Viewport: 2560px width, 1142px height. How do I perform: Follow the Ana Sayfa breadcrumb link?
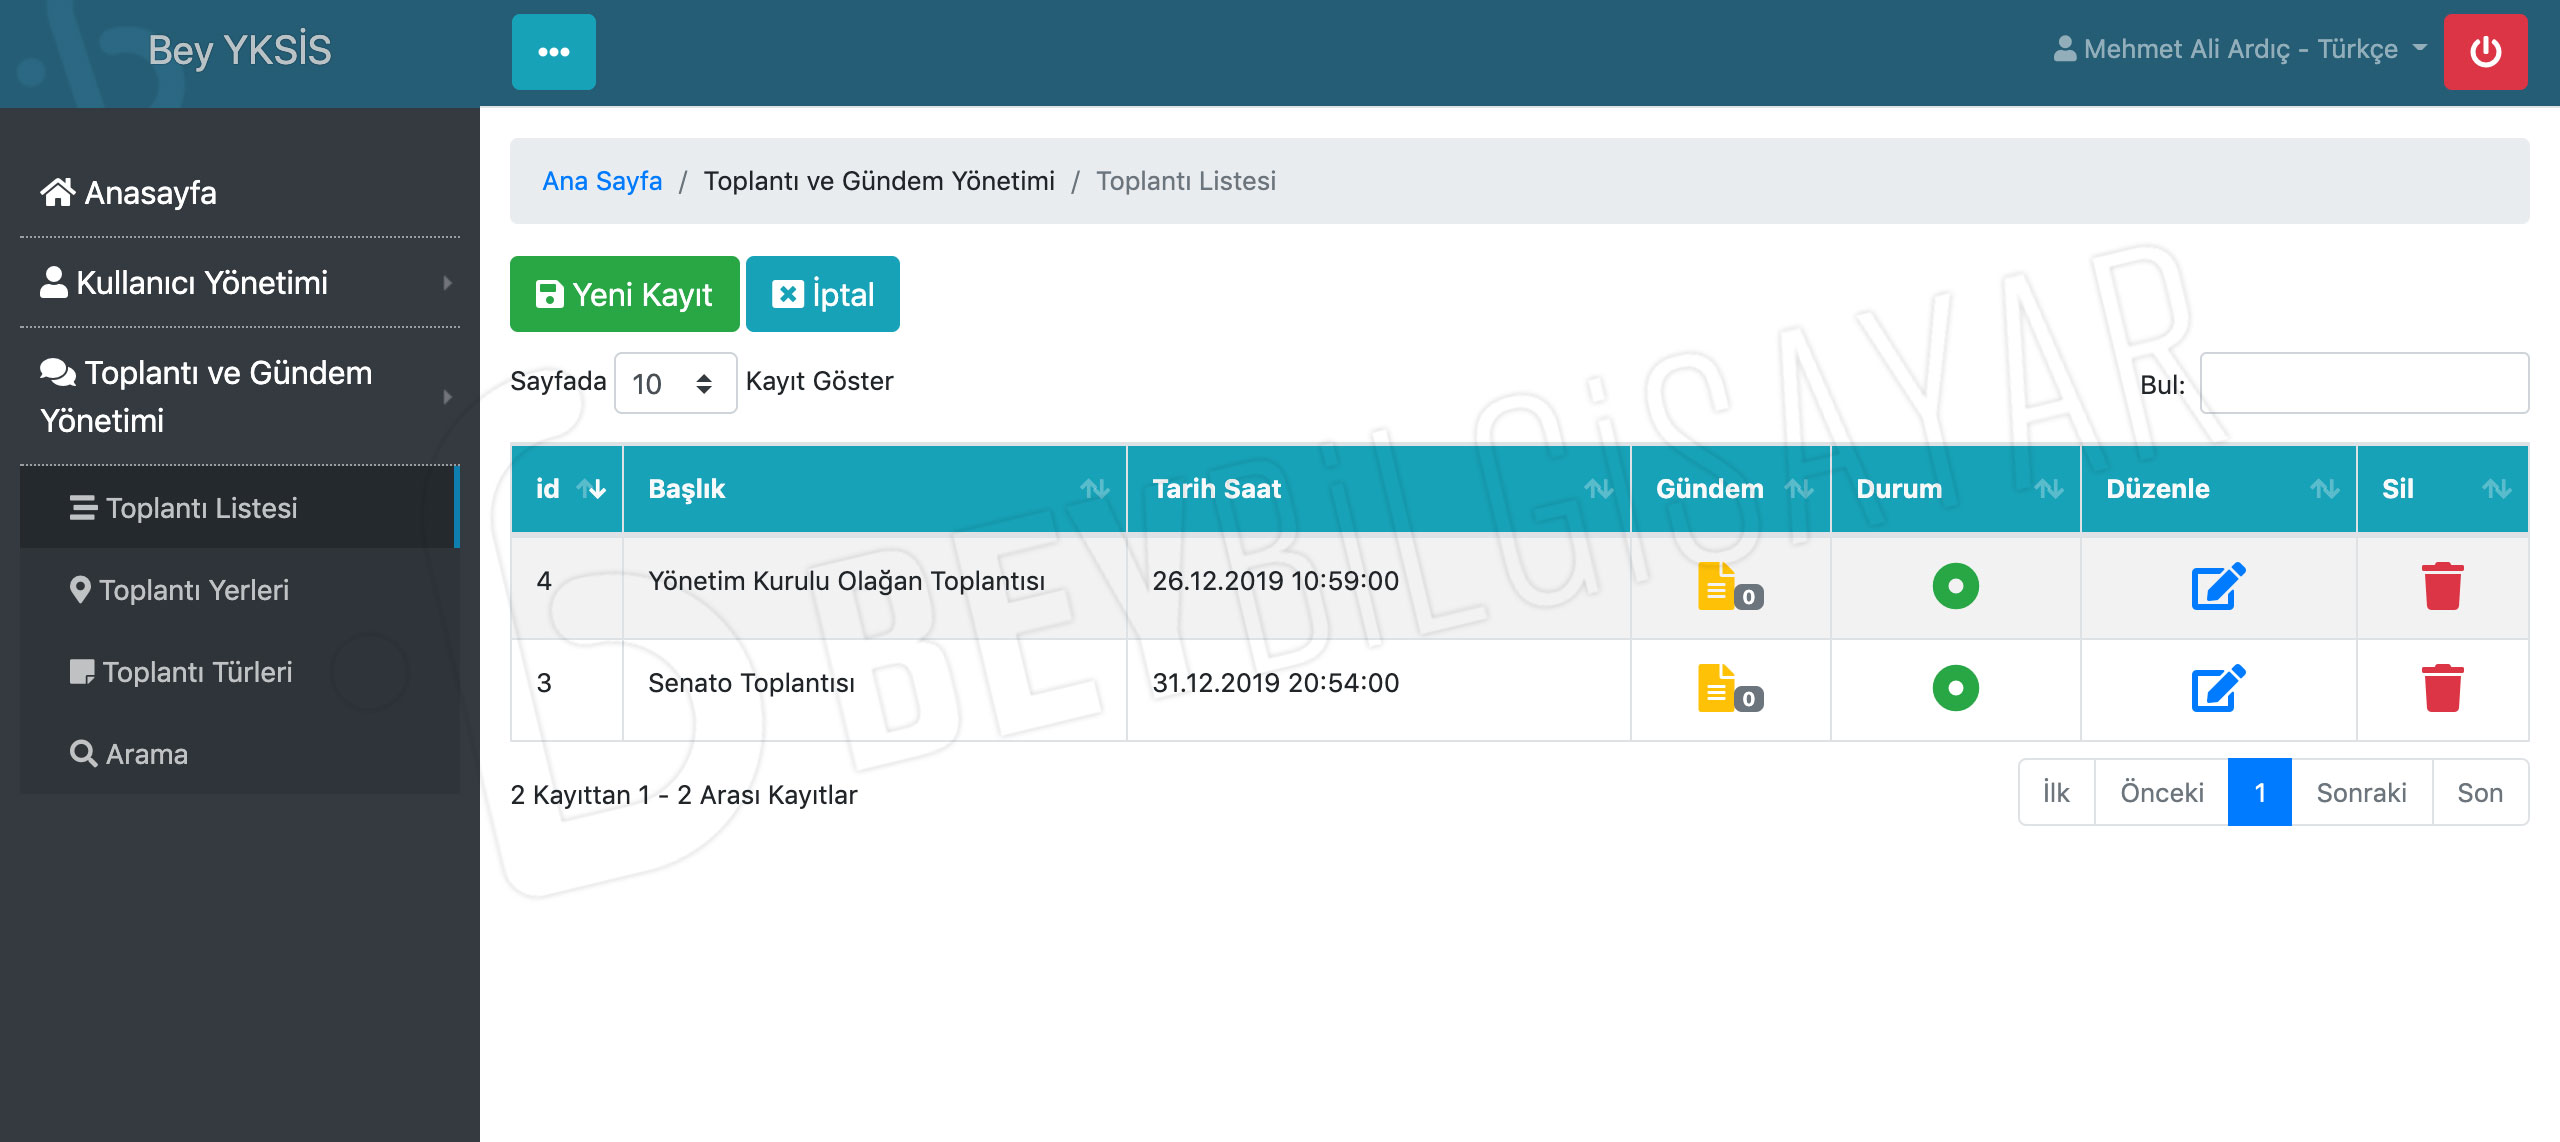click(602, 181)
